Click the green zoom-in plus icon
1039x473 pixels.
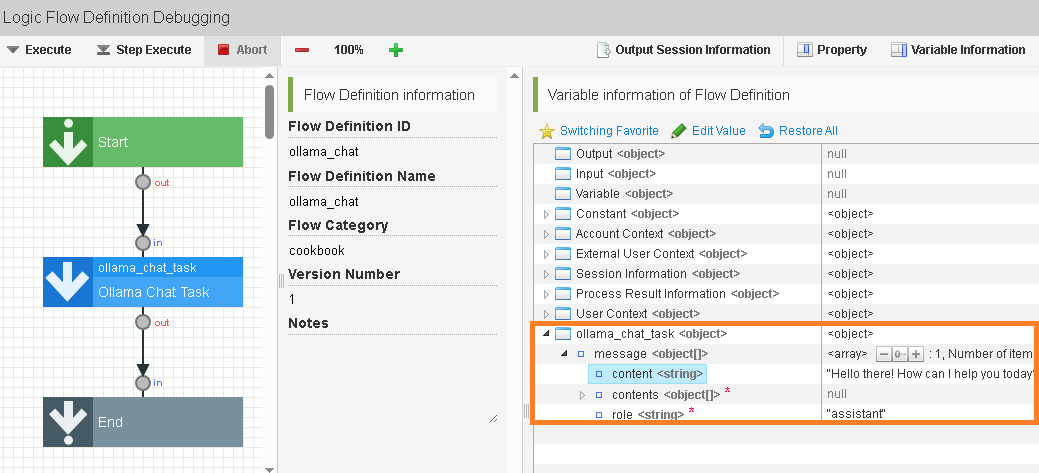tap(396, 50)
